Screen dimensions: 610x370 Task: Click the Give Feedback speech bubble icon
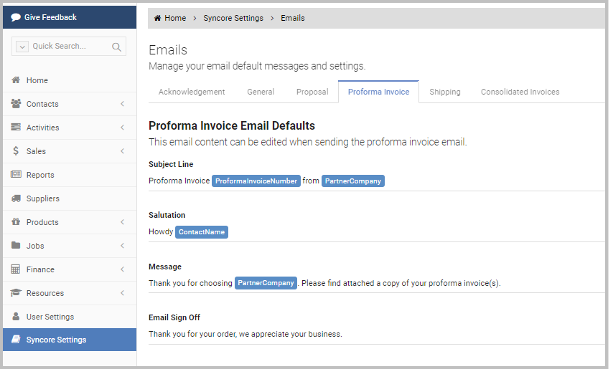coord(16,17)
